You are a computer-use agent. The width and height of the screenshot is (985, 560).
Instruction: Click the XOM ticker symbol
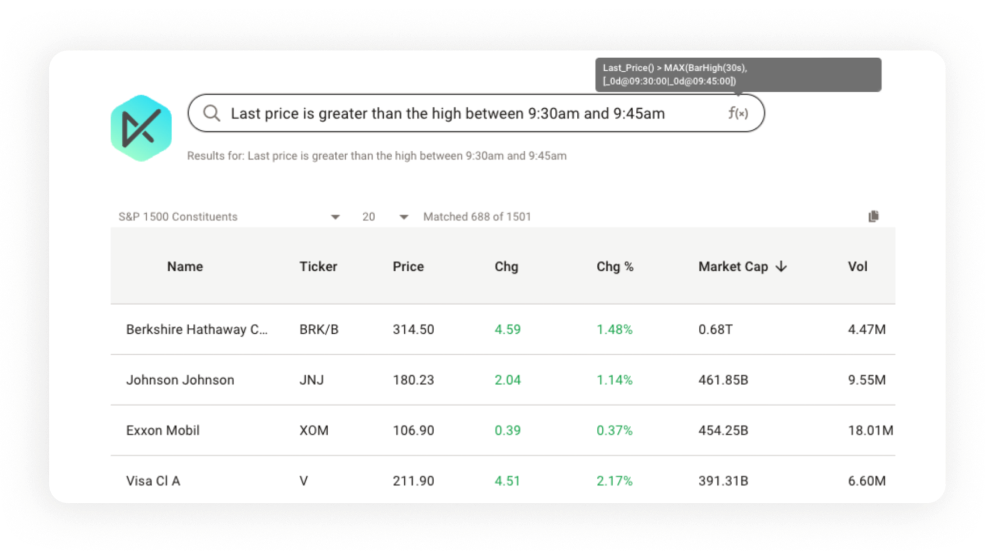pyautogui.click(x=313, y=430)
